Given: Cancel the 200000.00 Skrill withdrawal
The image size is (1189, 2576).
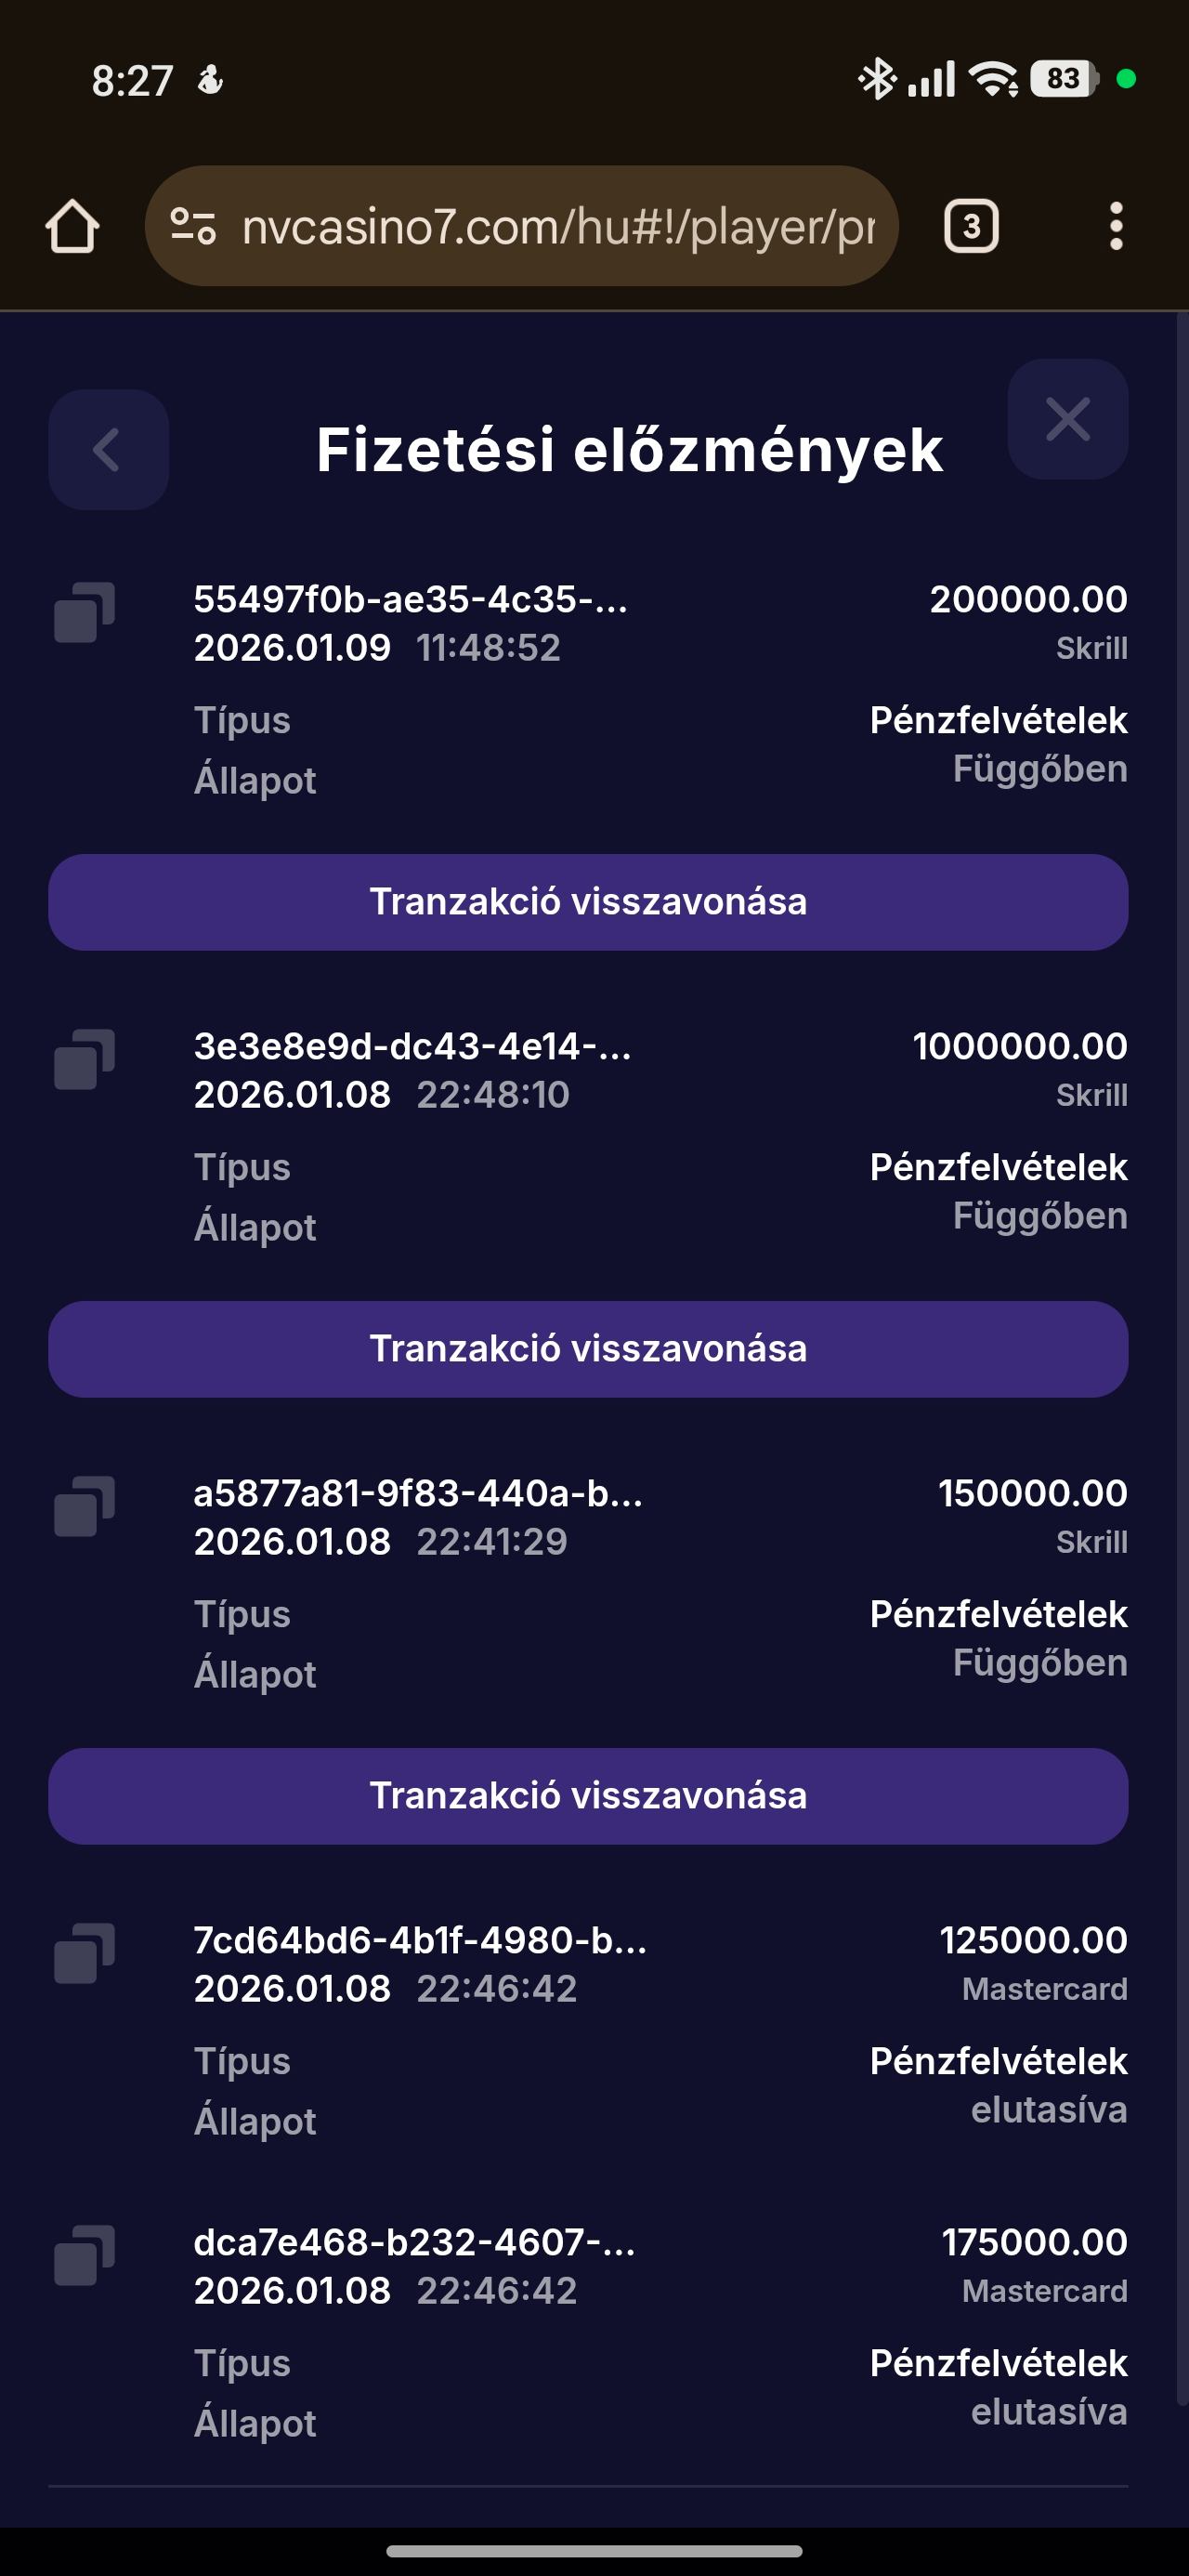Looking at the screenshot, I should click(588, 902).
